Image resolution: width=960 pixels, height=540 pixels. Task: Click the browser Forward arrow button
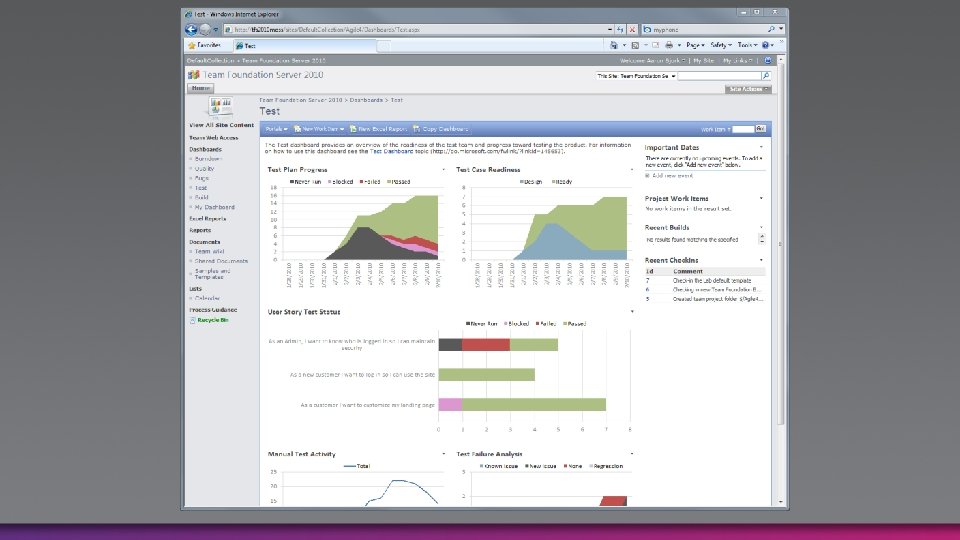[205, 29]
